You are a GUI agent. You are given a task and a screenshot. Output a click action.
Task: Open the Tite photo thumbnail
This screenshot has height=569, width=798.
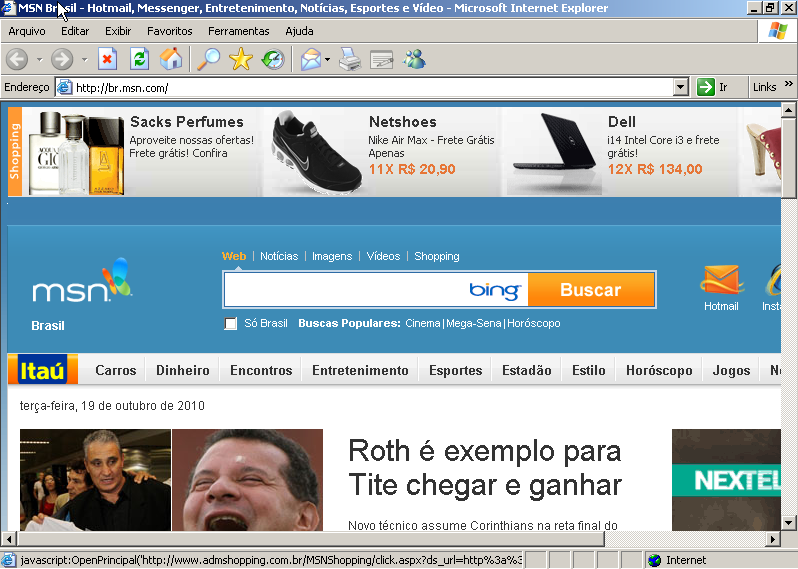point(95,480)
